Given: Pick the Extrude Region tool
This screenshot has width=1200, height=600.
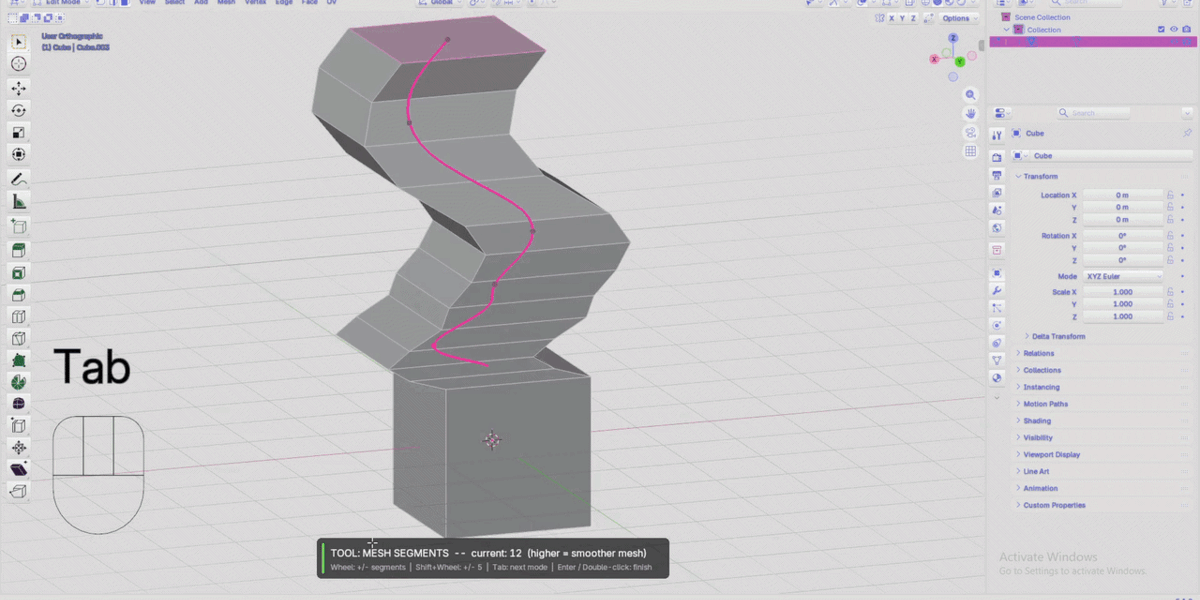Looking at the screenshot, I should [x=18, y=249].
